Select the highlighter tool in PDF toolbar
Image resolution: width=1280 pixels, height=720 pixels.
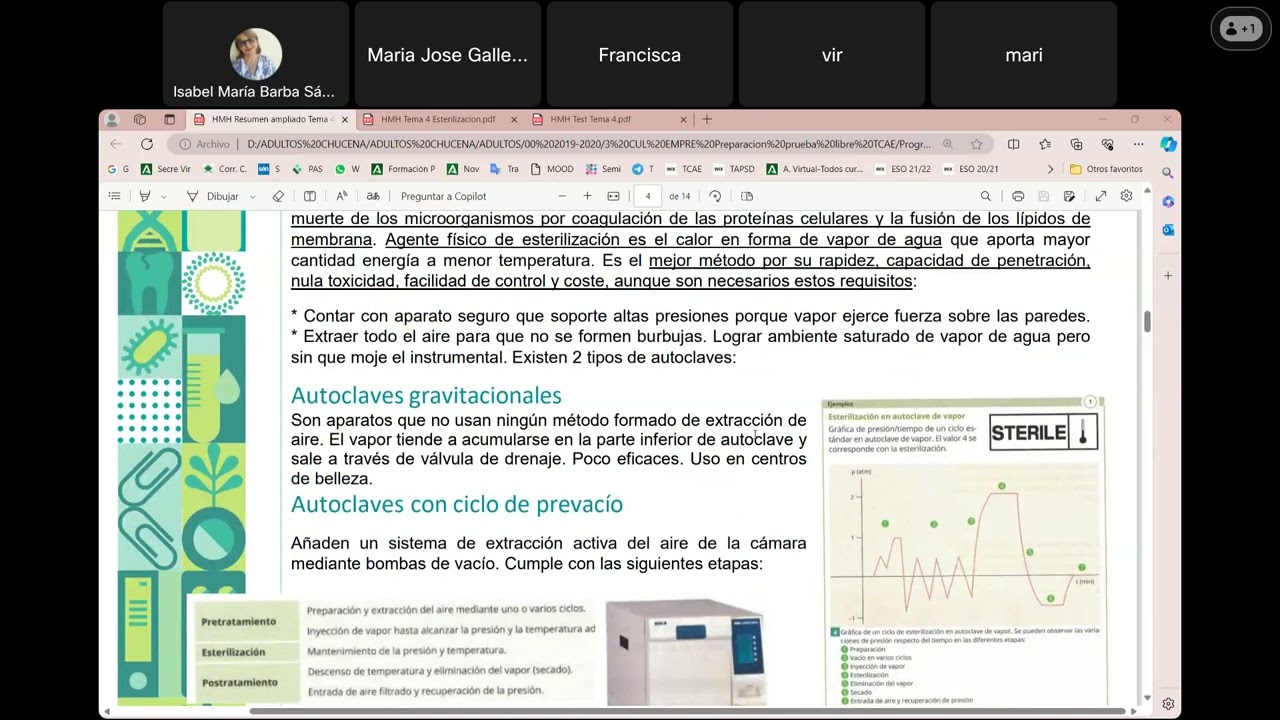point(145,196)
